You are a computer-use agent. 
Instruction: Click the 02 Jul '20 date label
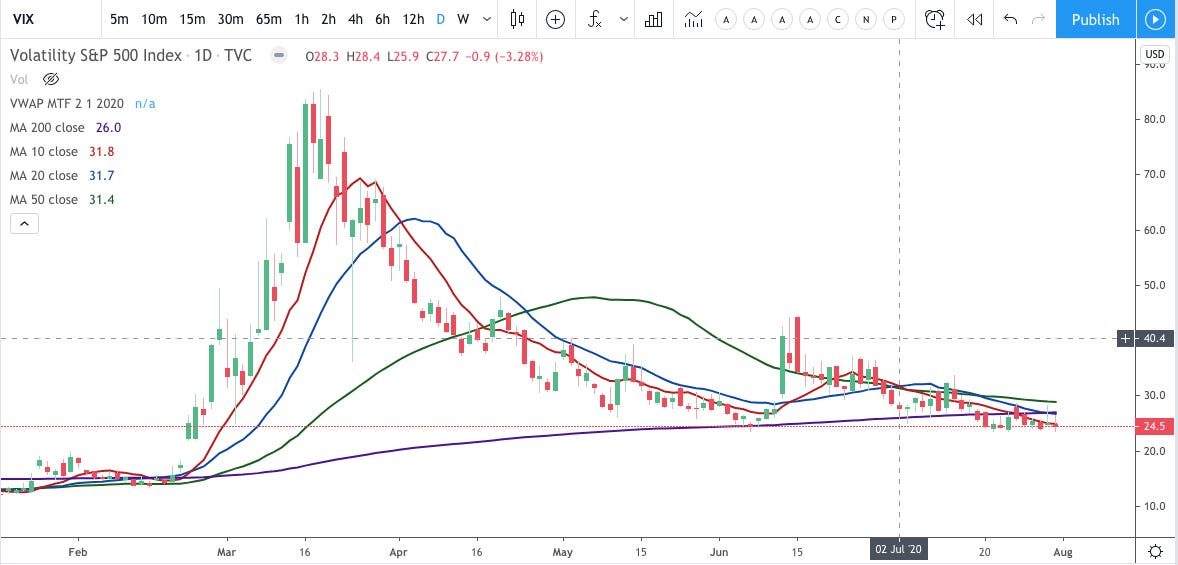pyautogui.click(x=899, y=550)
